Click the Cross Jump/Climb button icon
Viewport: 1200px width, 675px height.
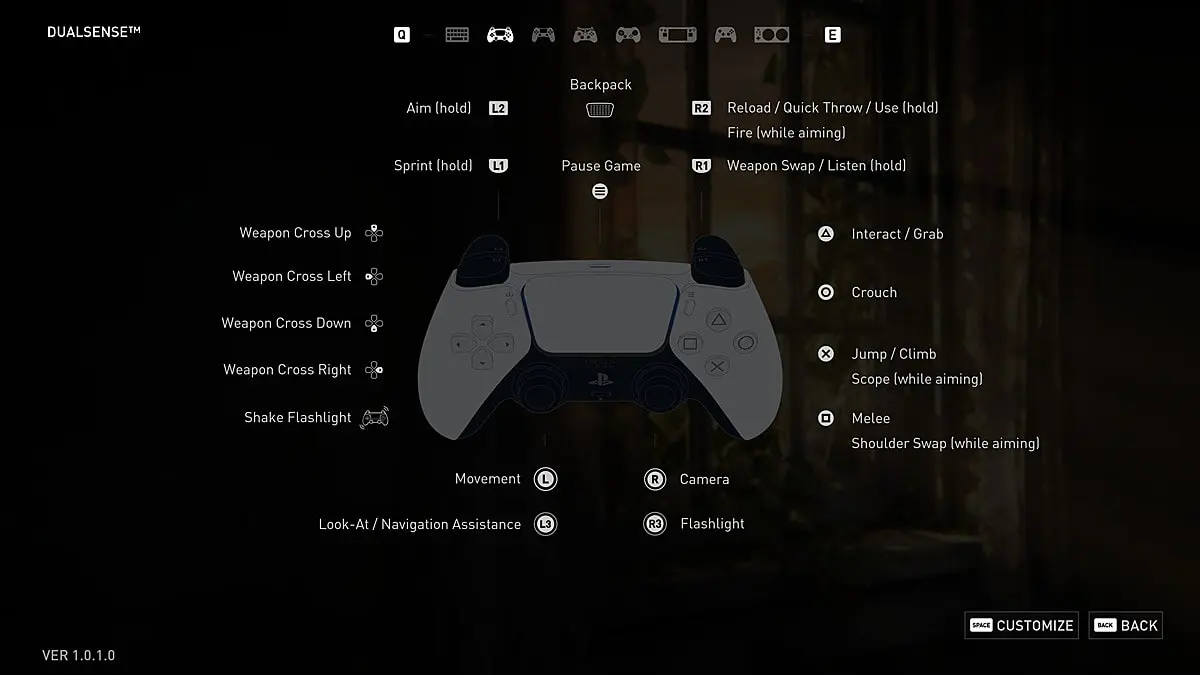826,354
